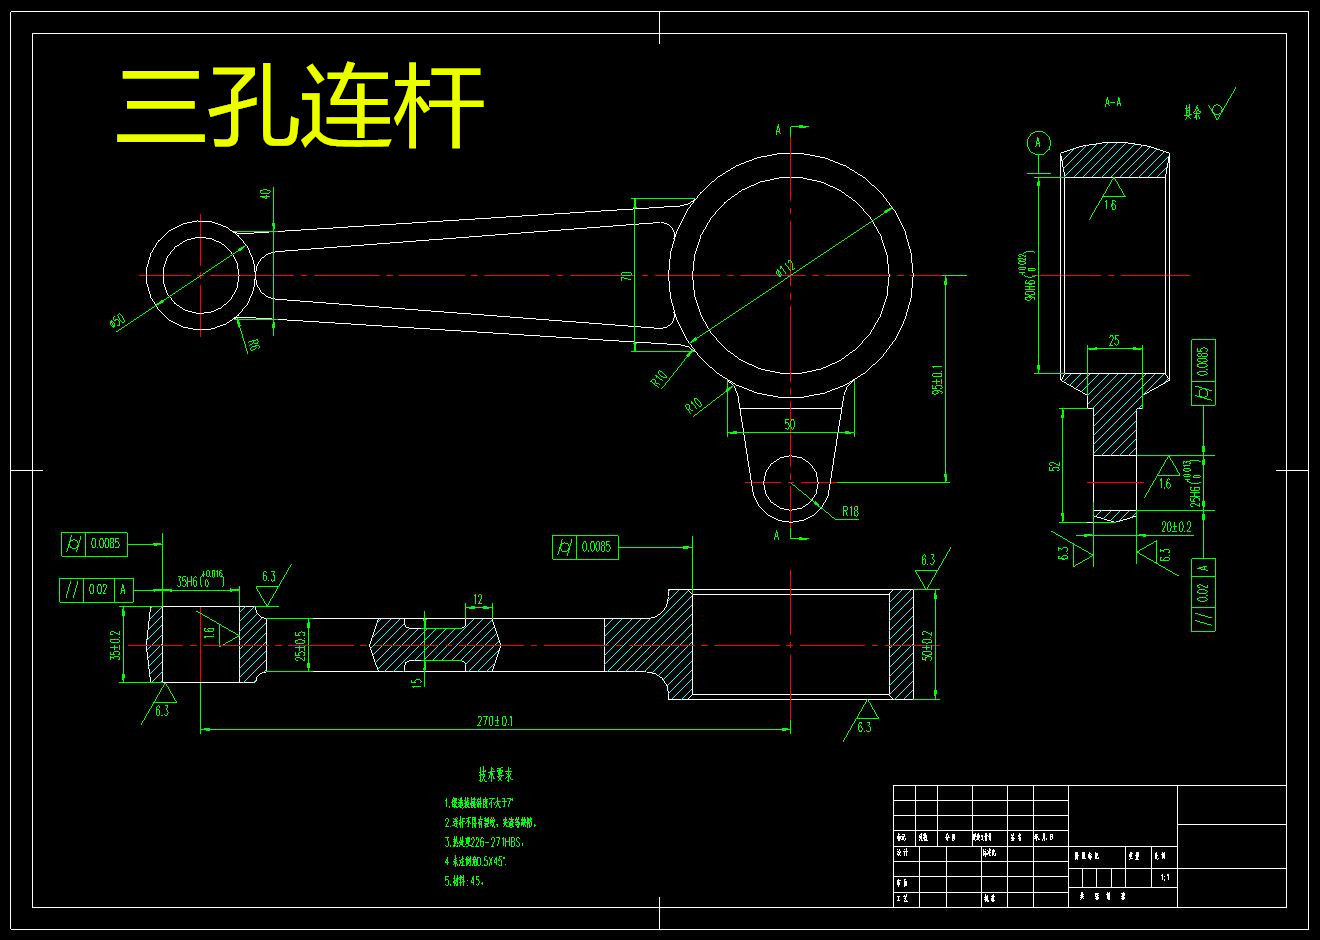This screenshot has height=940, width=1320.
Task: Click the "工艺" row label in the title block
Action: coord(900,896)
